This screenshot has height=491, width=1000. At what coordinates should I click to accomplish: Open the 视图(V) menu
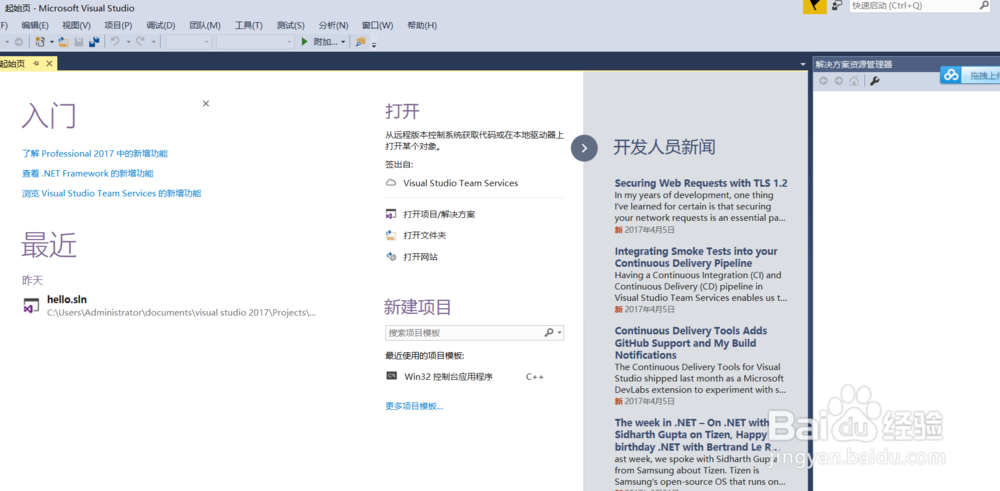point(77,26)
